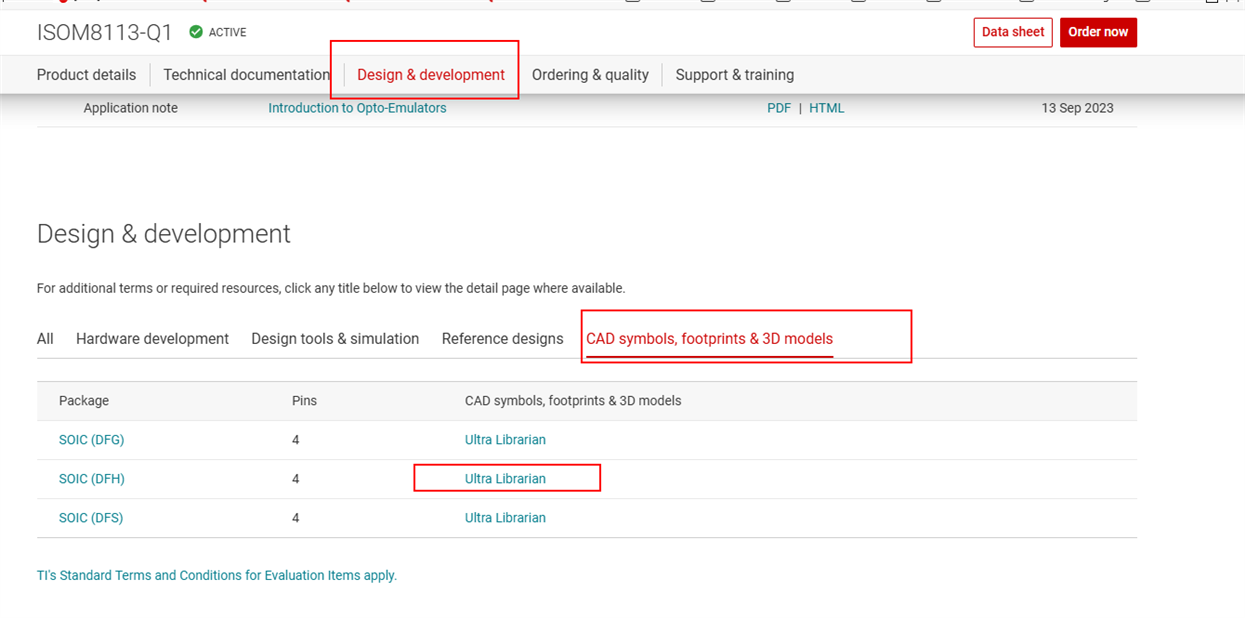The height and width of the screenshot is (618, 1245).
Task: Open Ordering & quality tab
Action: pyautogui.click(x=590, y=75)
